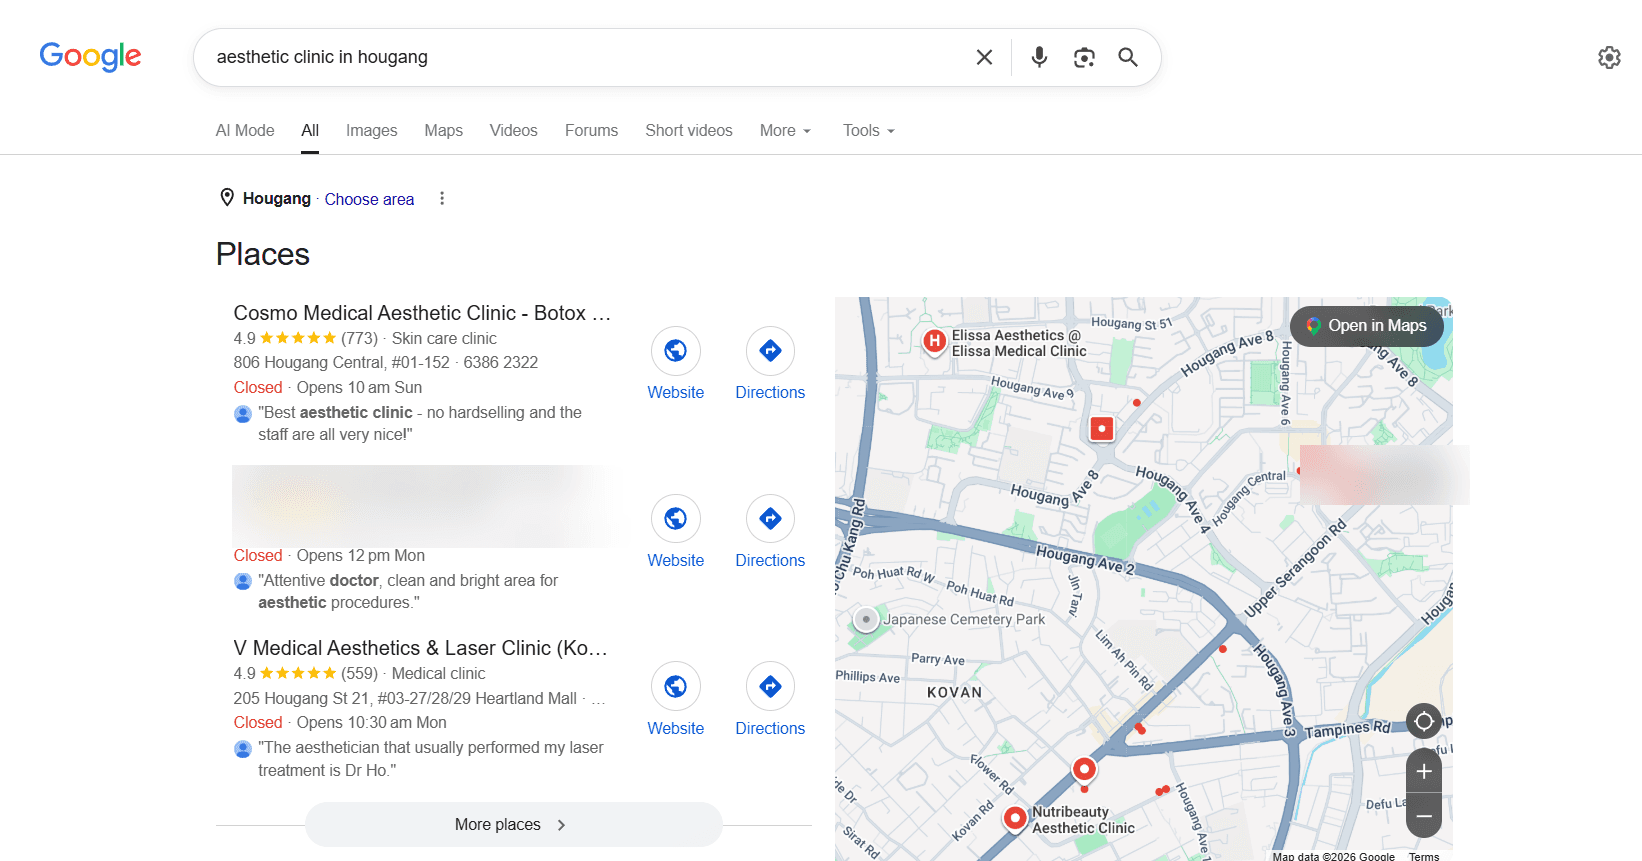The width and height of the screenshot is (1642, 861).
Task: Click blurred second listing thumbnail area
Action: [x=425, y=506]
